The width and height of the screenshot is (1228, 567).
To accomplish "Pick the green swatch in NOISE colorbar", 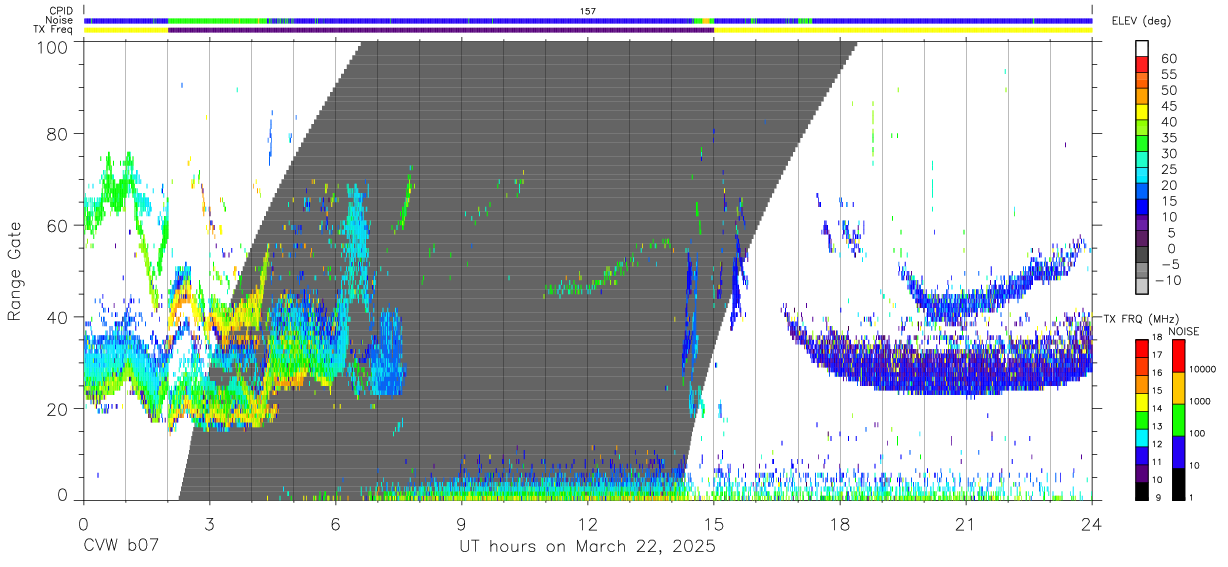I will pyautogui.click(x=1177, y=420).
